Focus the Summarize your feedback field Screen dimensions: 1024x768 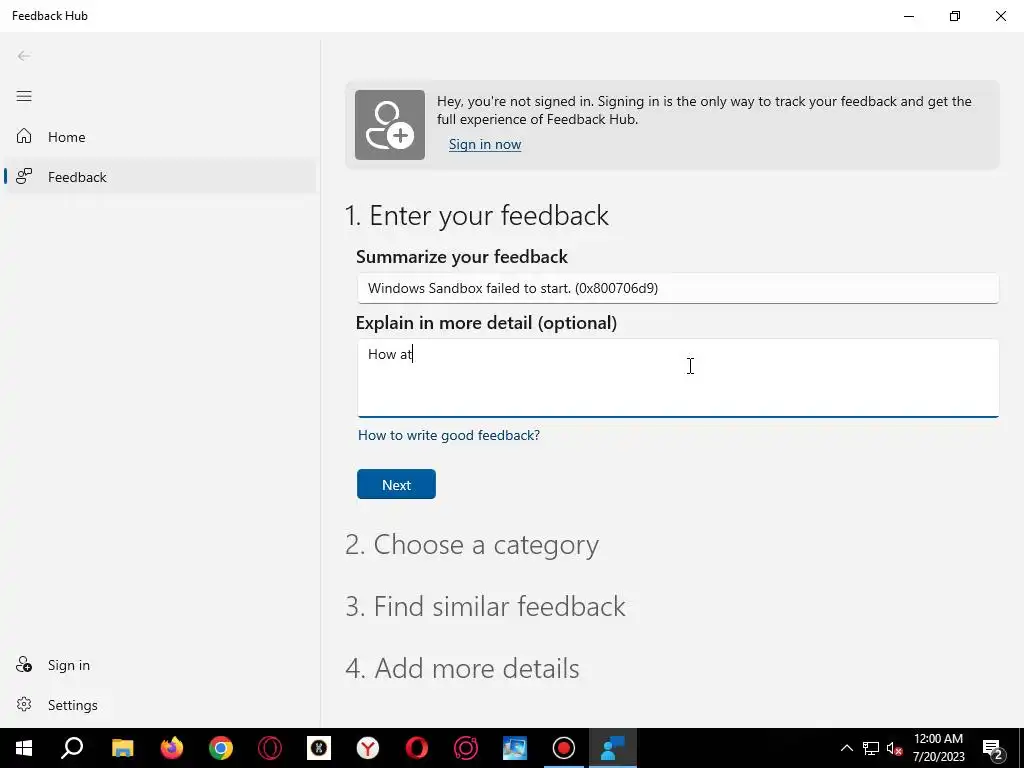(678, 288)
